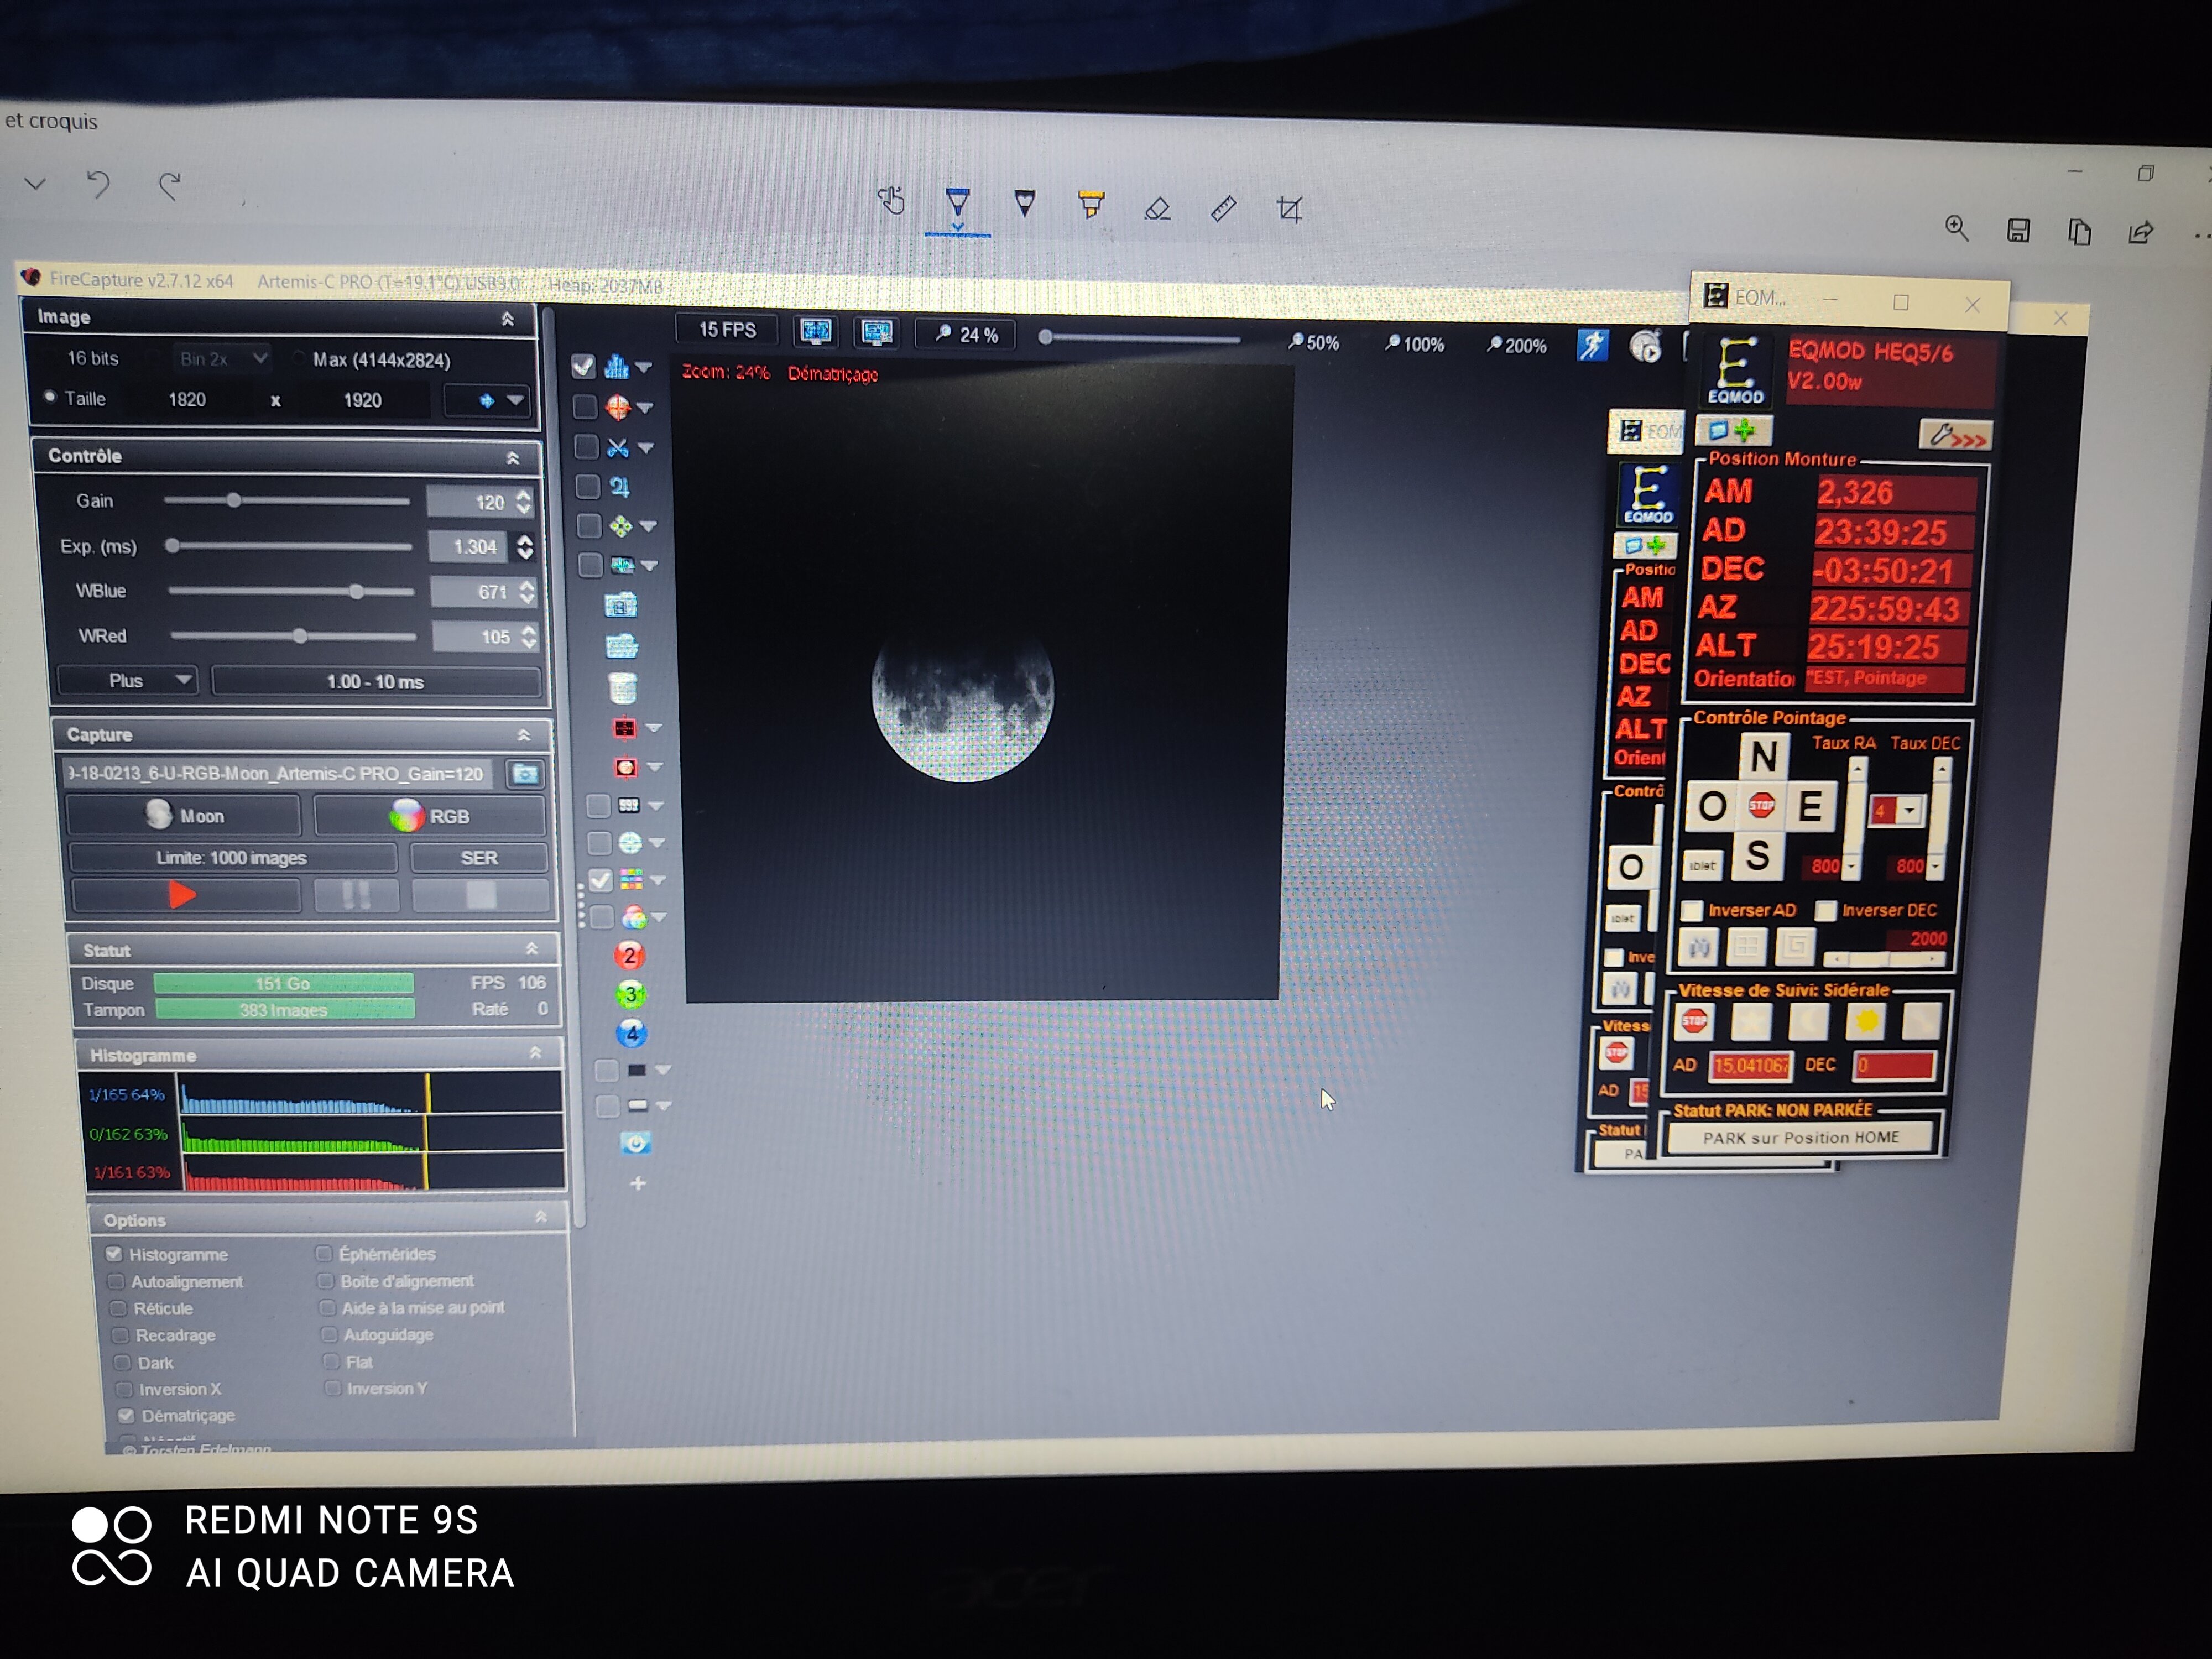Click the SER file format button
The width and height of the screenshot is (2212, 1659).
478,858
